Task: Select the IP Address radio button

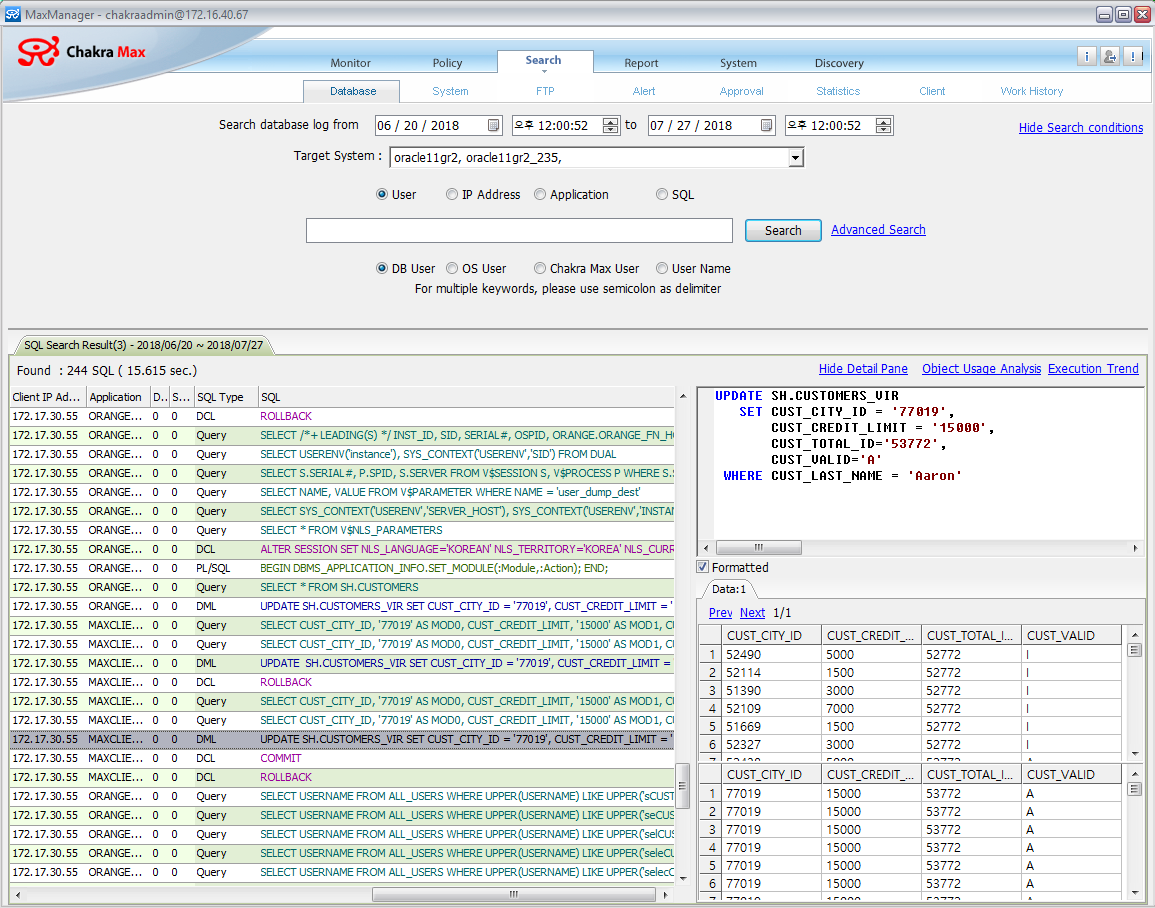Action: pyautogui.click(x=452, y=194)
